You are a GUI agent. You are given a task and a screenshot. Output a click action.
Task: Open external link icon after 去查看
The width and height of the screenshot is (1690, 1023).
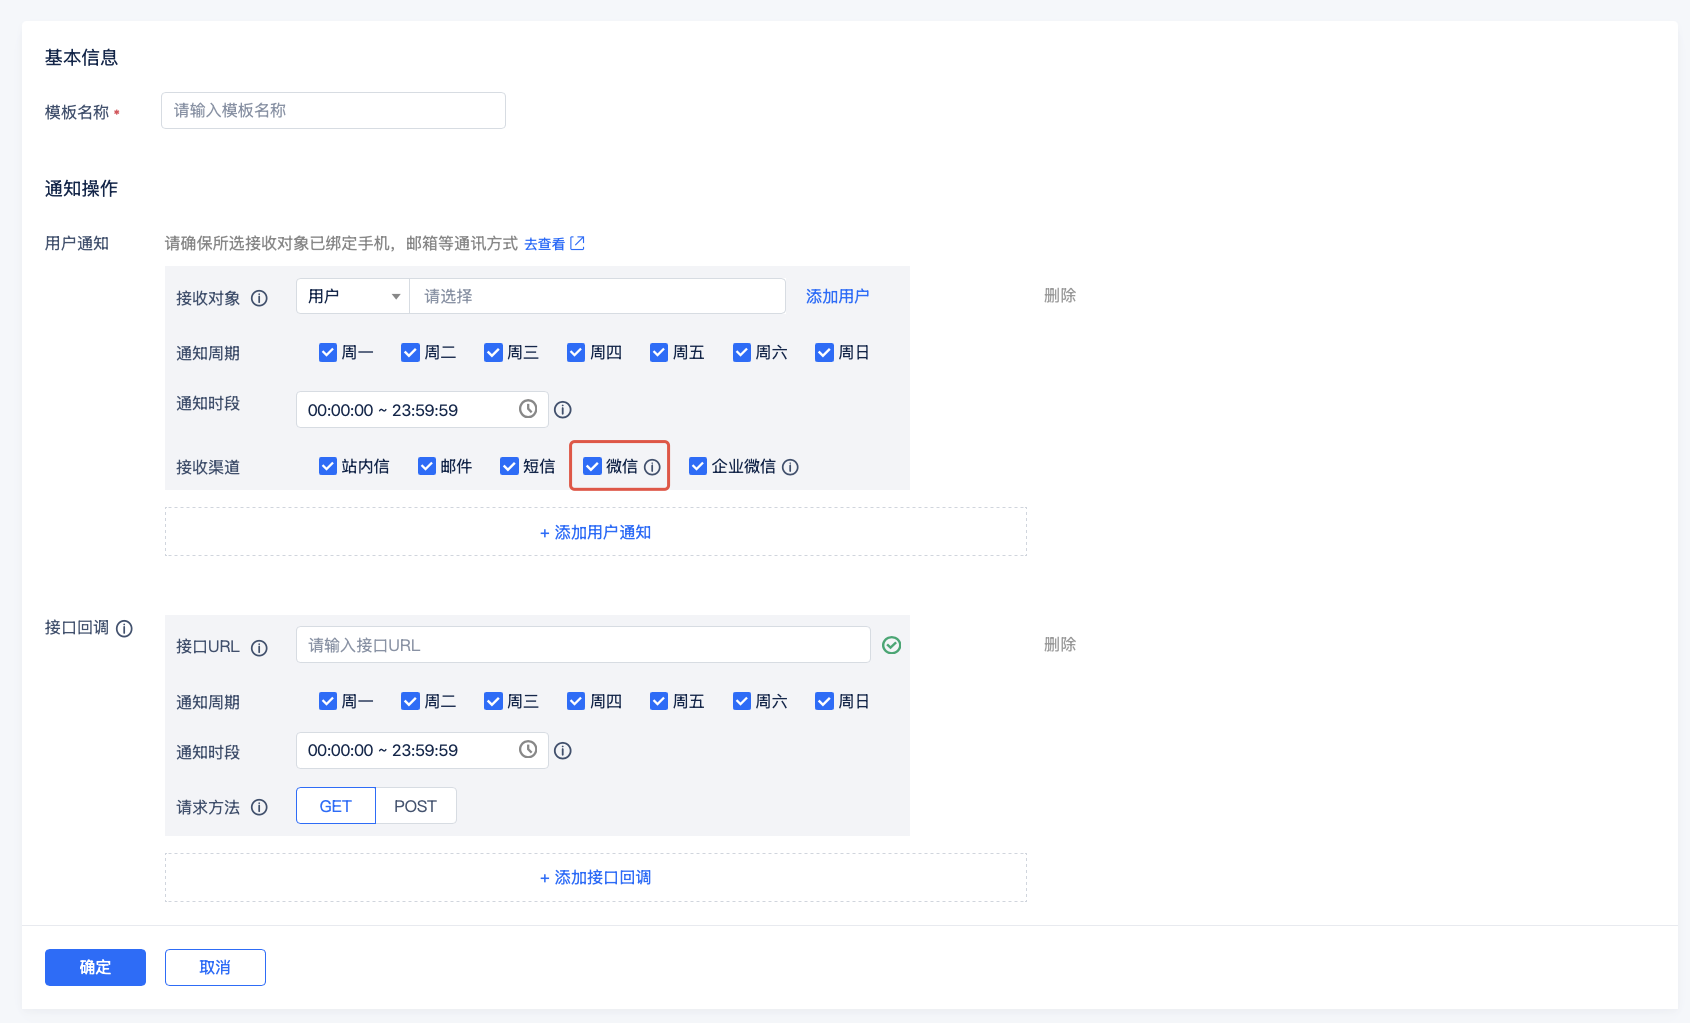[577, 243]
